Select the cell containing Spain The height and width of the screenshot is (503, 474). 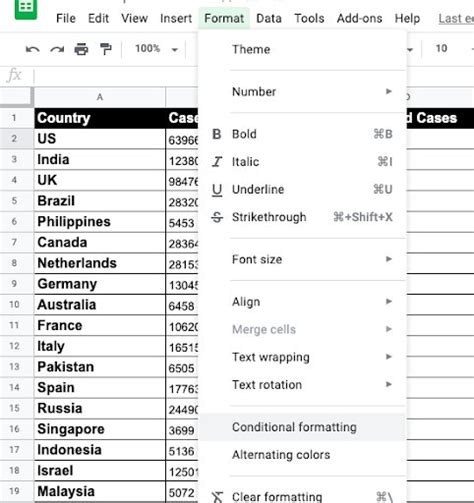(x=100, y=388)
